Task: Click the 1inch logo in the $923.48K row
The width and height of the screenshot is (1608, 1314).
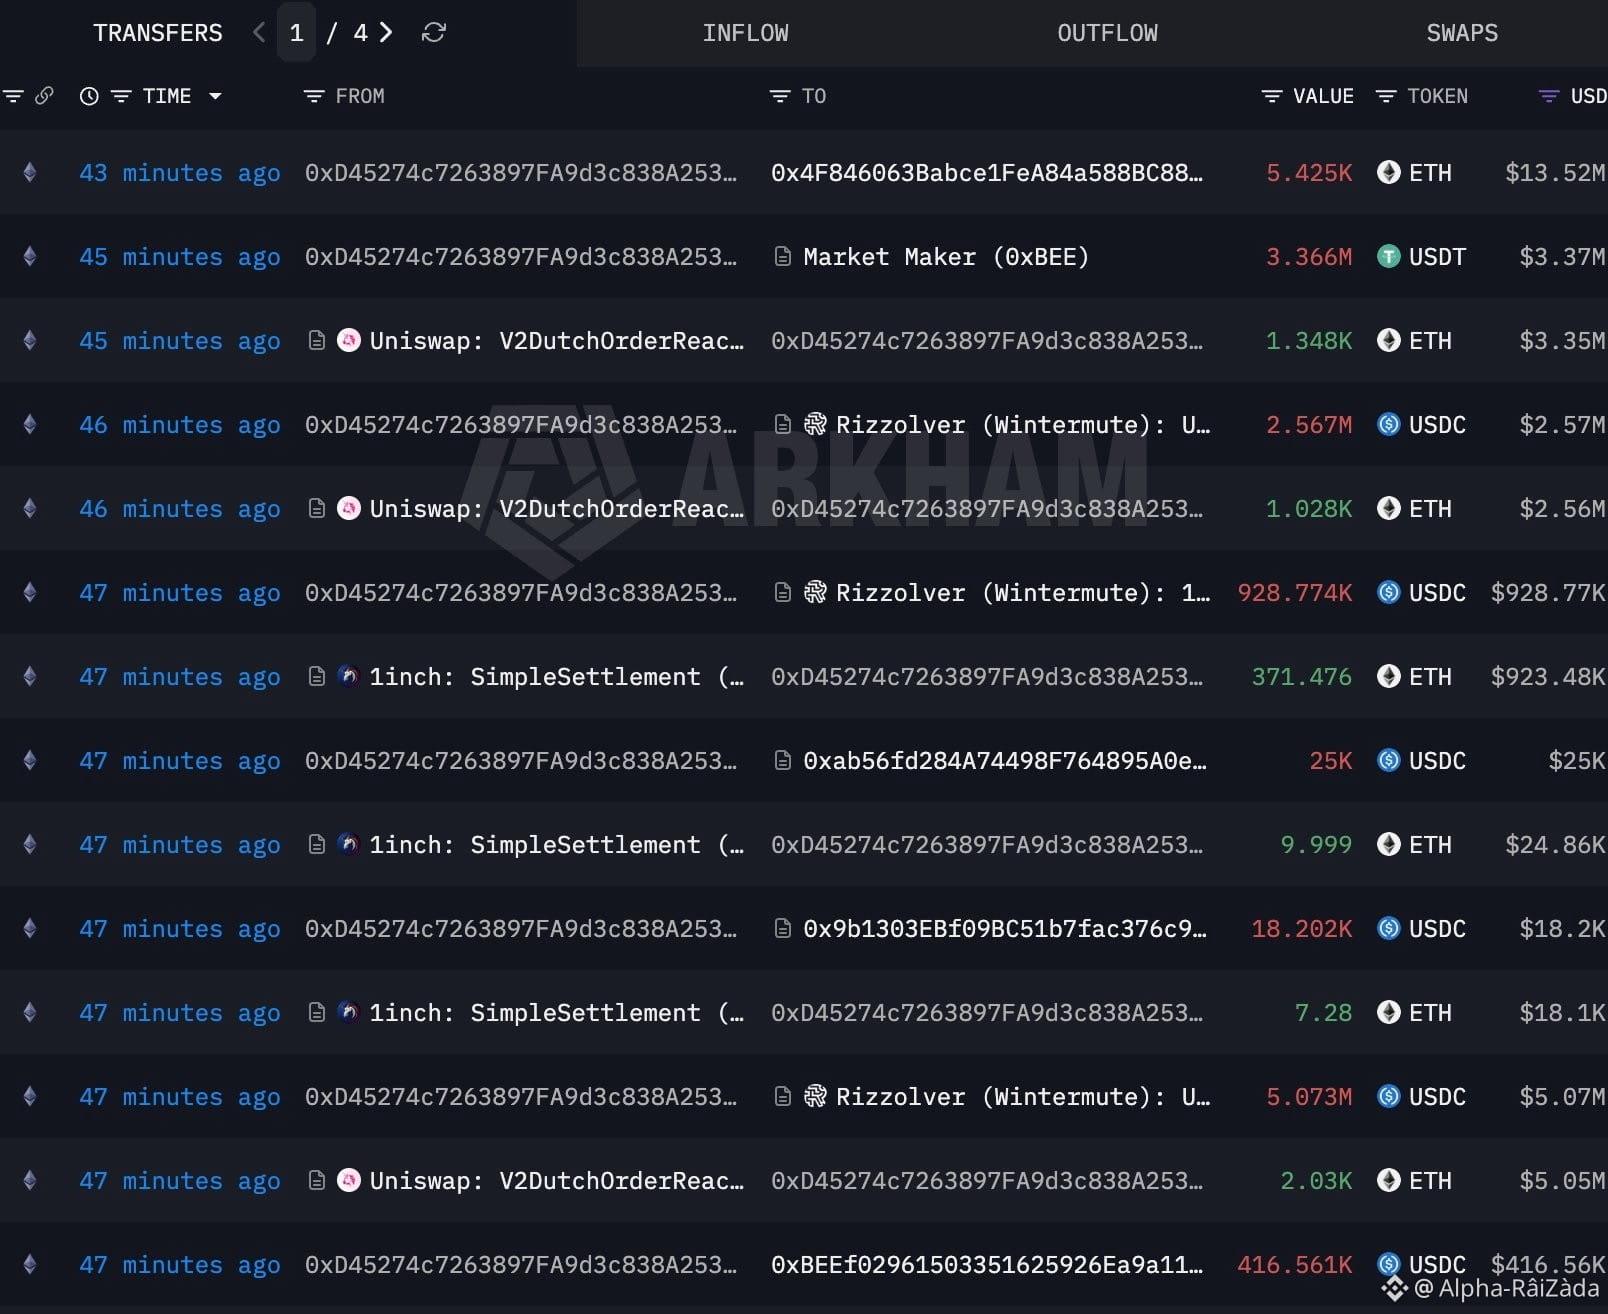Action: (x=349, y=676)
